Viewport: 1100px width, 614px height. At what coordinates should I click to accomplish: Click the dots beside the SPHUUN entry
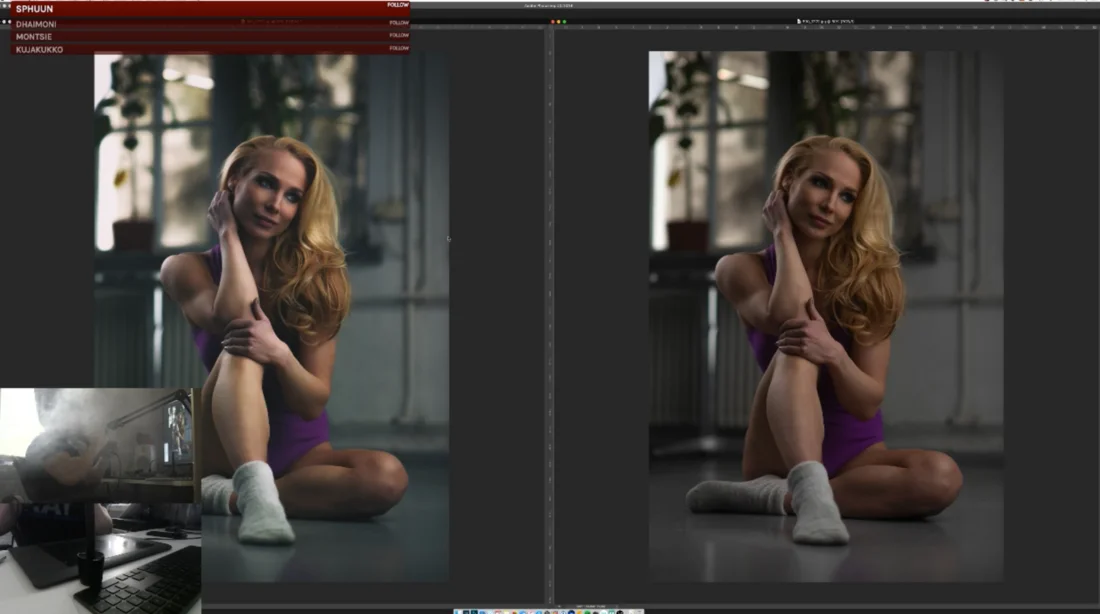[4, 7]
